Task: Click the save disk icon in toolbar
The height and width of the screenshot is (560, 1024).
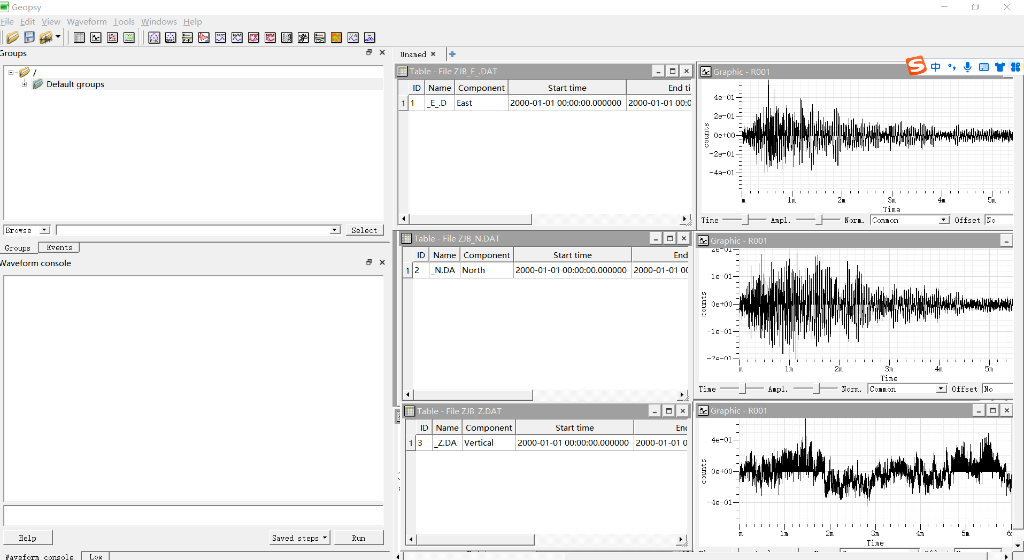Action: (x=29, y=38)
